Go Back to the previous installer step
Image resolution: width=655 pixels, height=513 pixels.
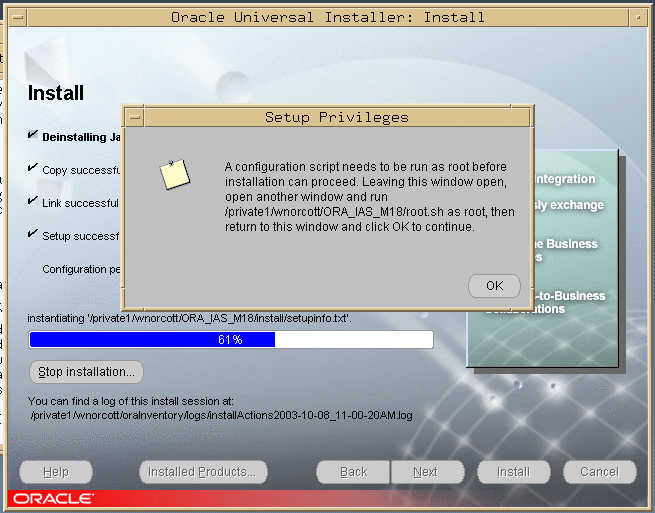click(353, 472)
